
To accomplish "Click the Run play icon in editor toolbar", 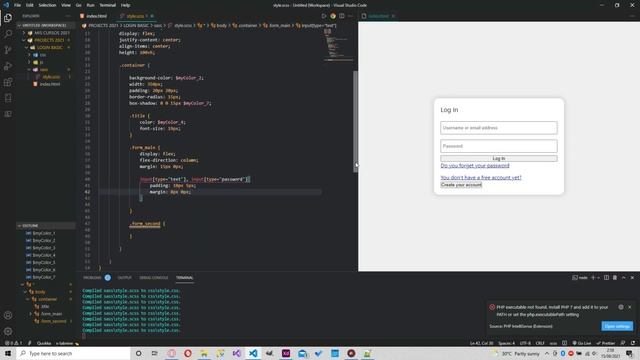I will click(324, 16).
